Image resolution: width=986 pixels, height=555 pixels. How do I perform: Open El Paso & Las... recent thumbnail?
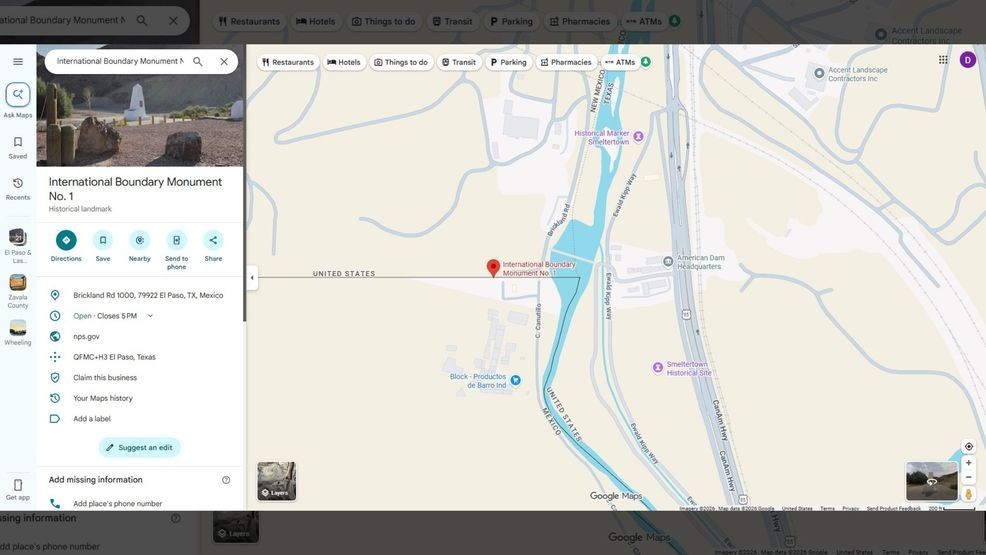pos(18,246)
